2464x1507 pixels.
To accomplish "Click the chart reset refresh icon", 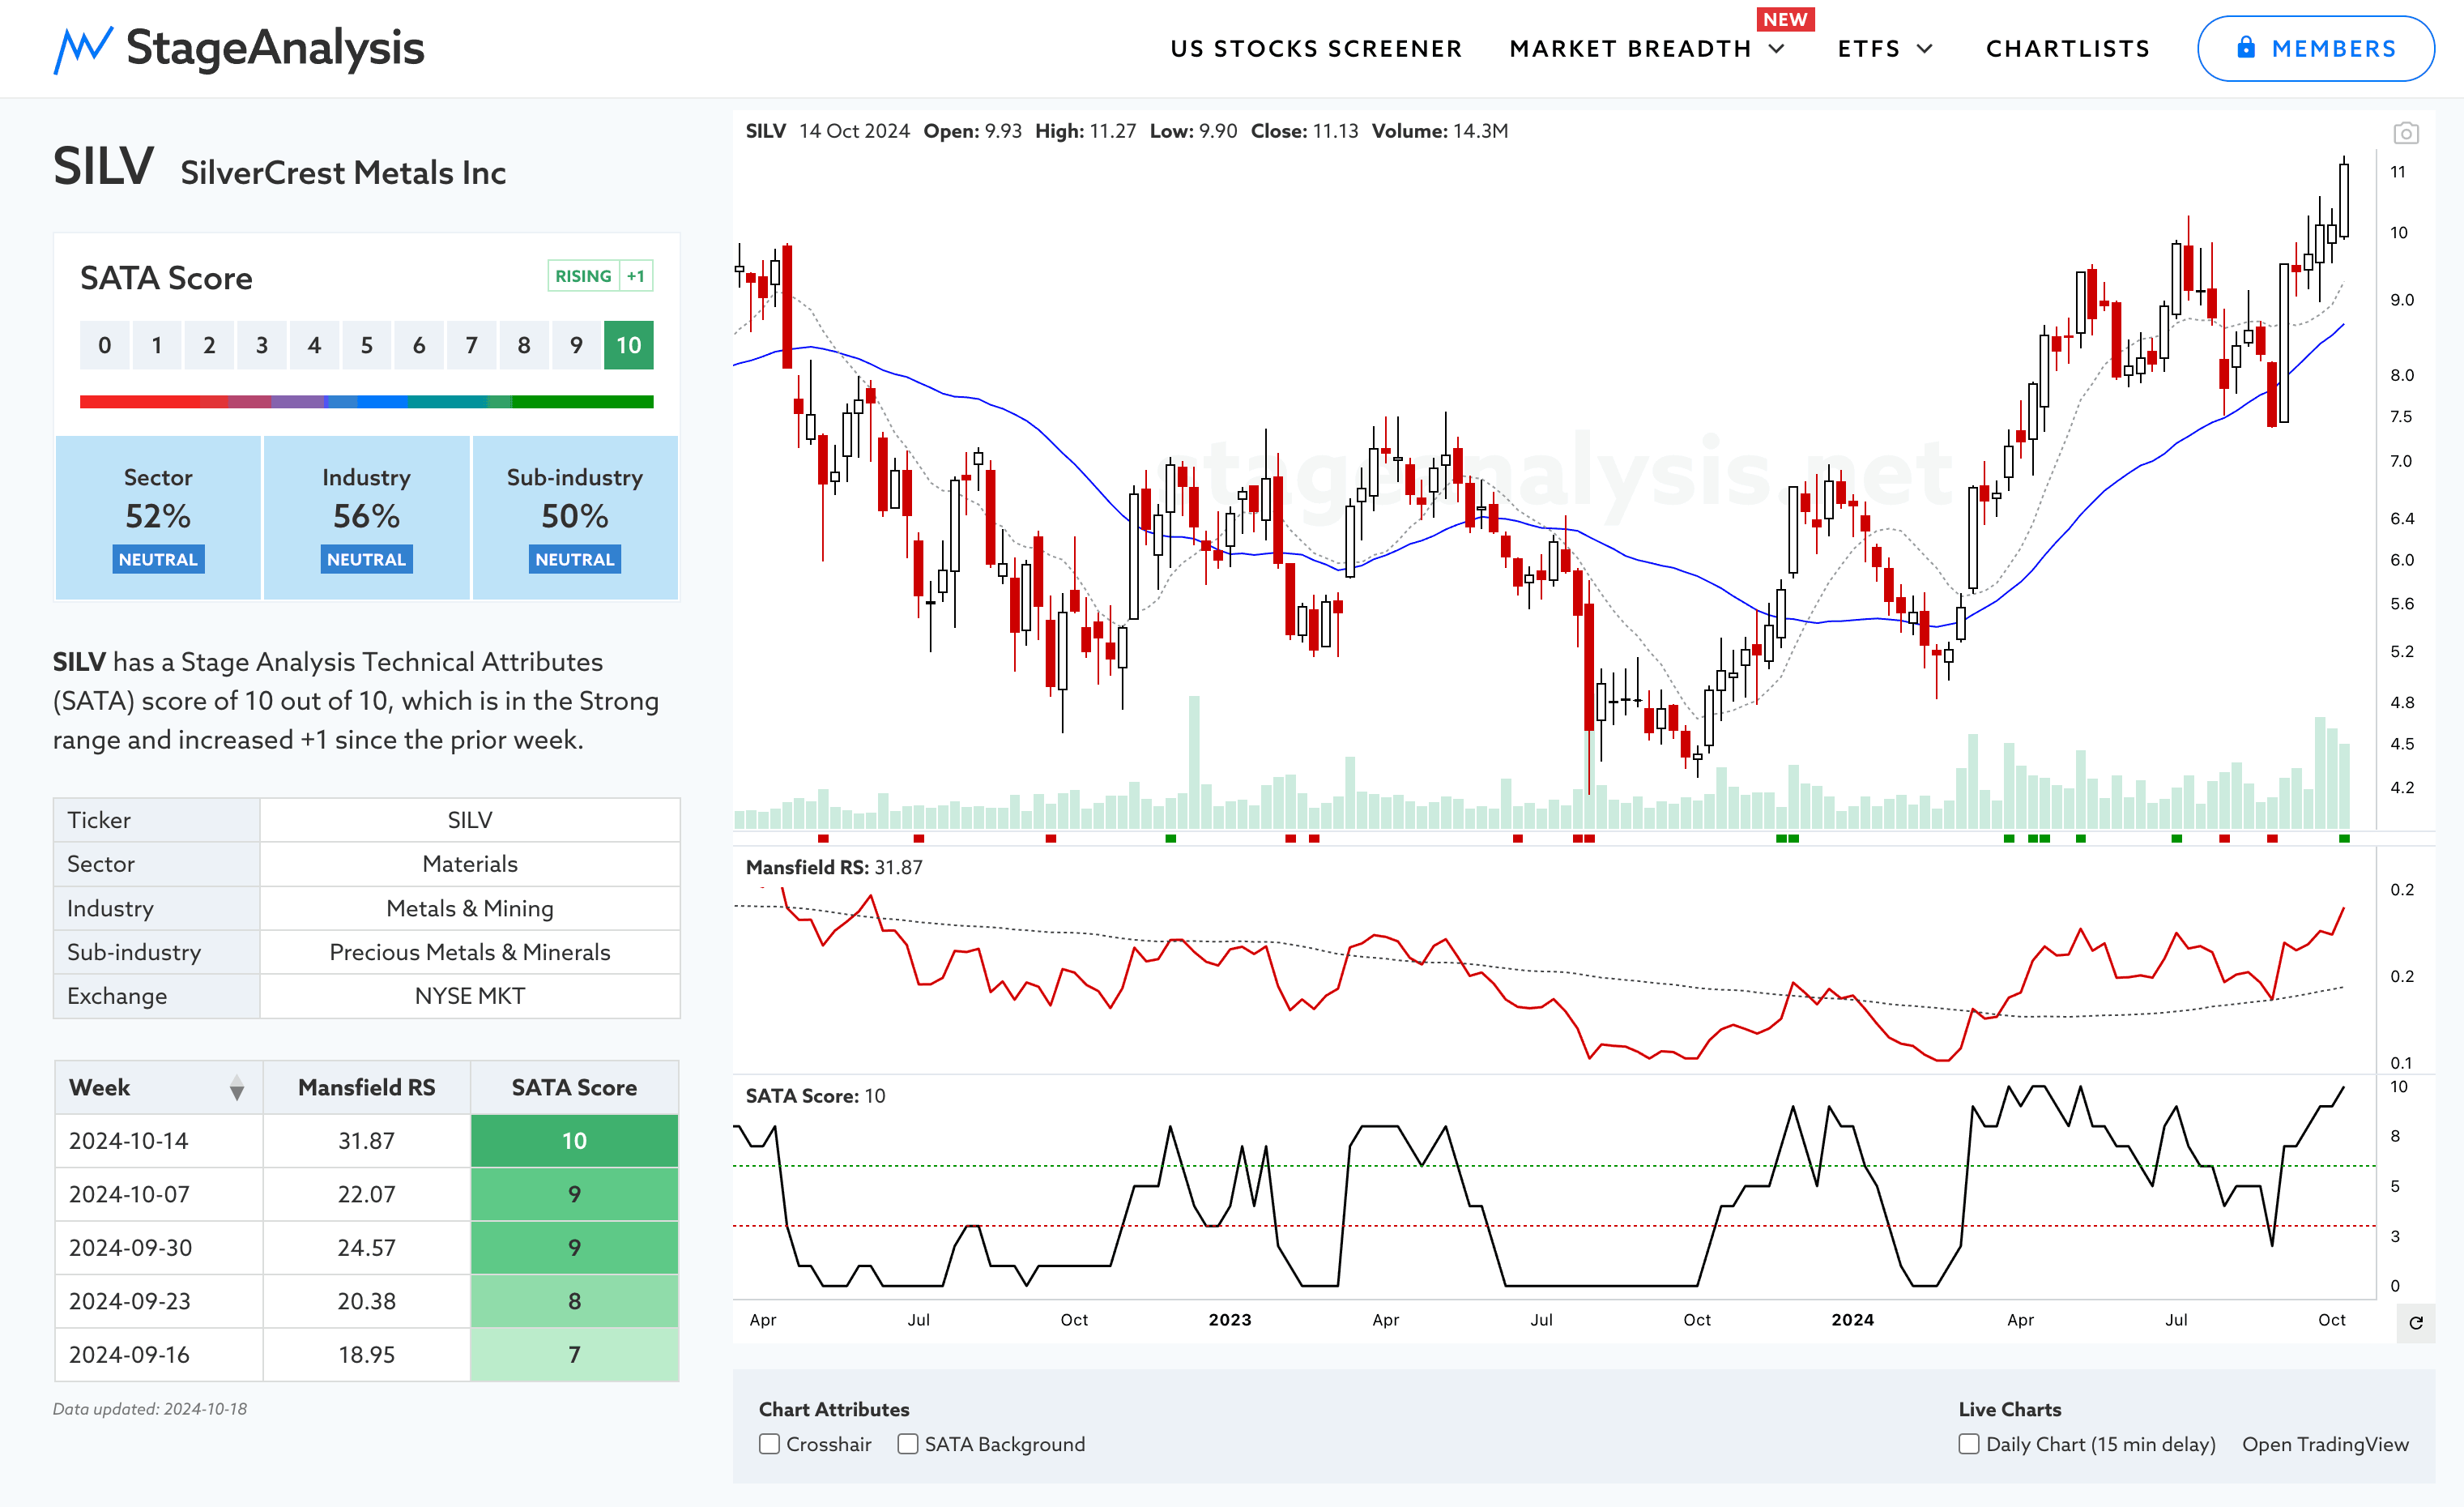I will 2416,1323.
